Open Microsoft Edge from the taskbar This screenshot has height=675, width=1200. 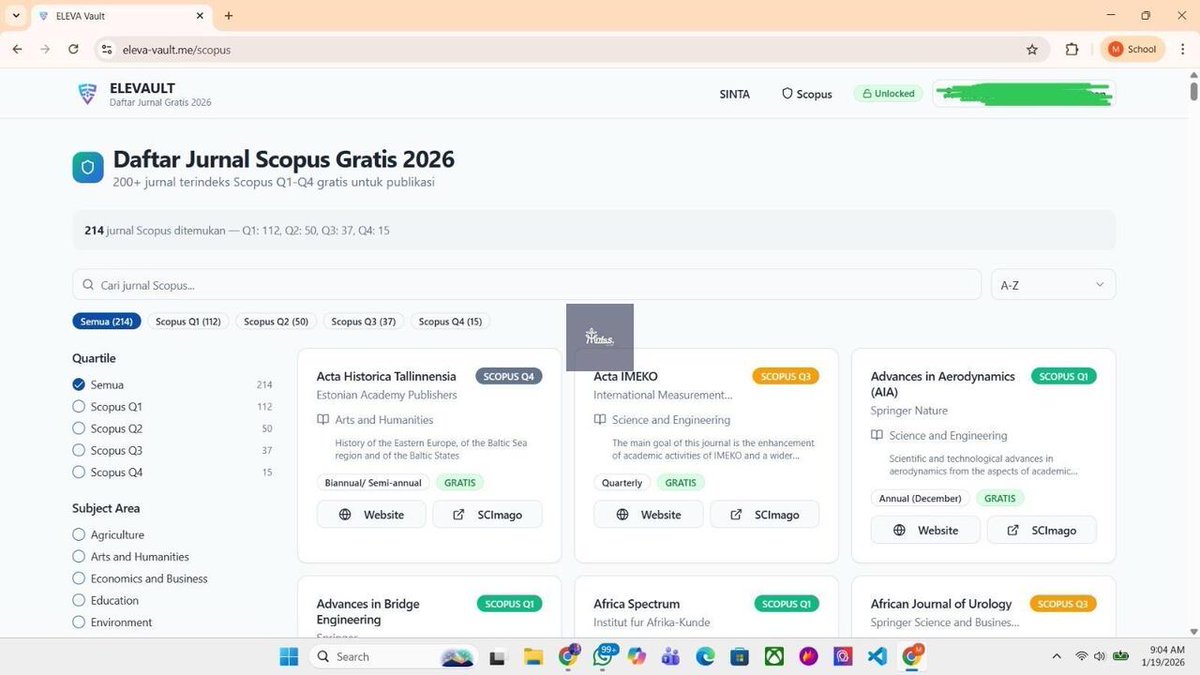[x=705, y=656]
